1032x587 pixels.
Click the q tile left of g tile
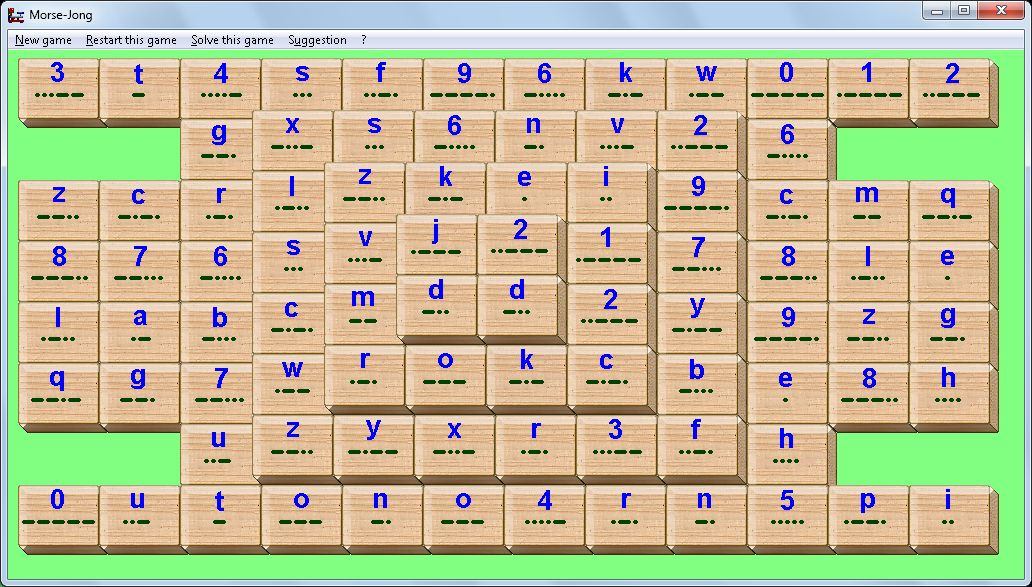(x=59, y=392)
